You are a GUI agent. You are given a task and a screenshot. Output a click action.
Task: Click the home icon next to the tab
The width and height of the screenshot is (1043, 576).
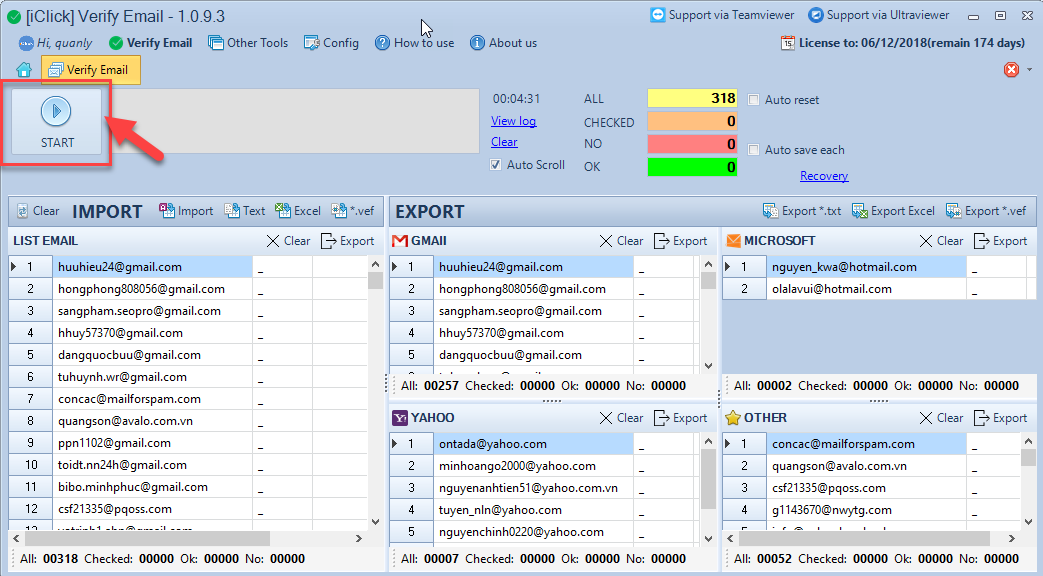tap(24, 70)
